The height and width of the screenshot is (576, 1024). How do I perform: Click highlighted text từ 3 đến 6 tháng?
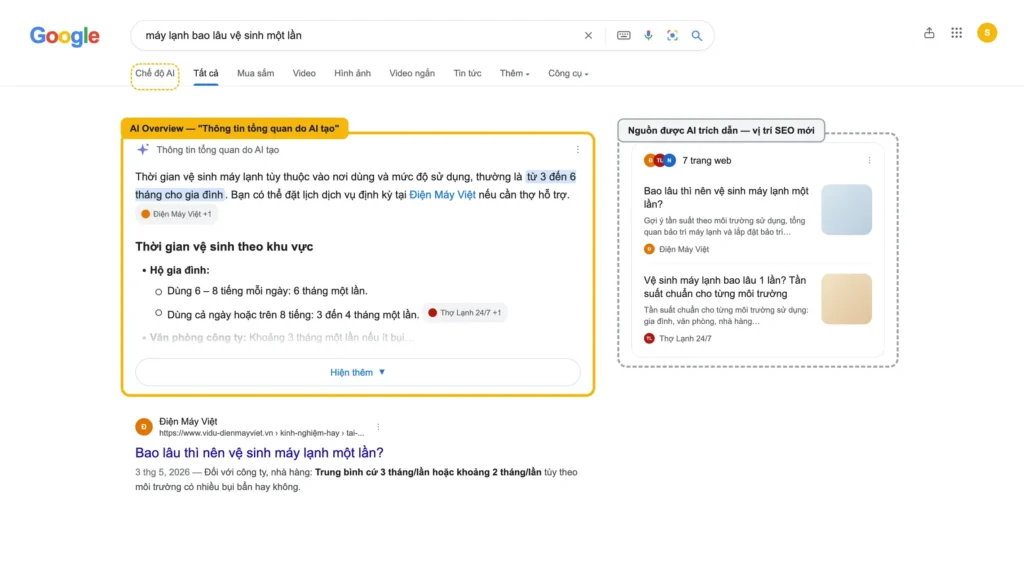(551, 177)
